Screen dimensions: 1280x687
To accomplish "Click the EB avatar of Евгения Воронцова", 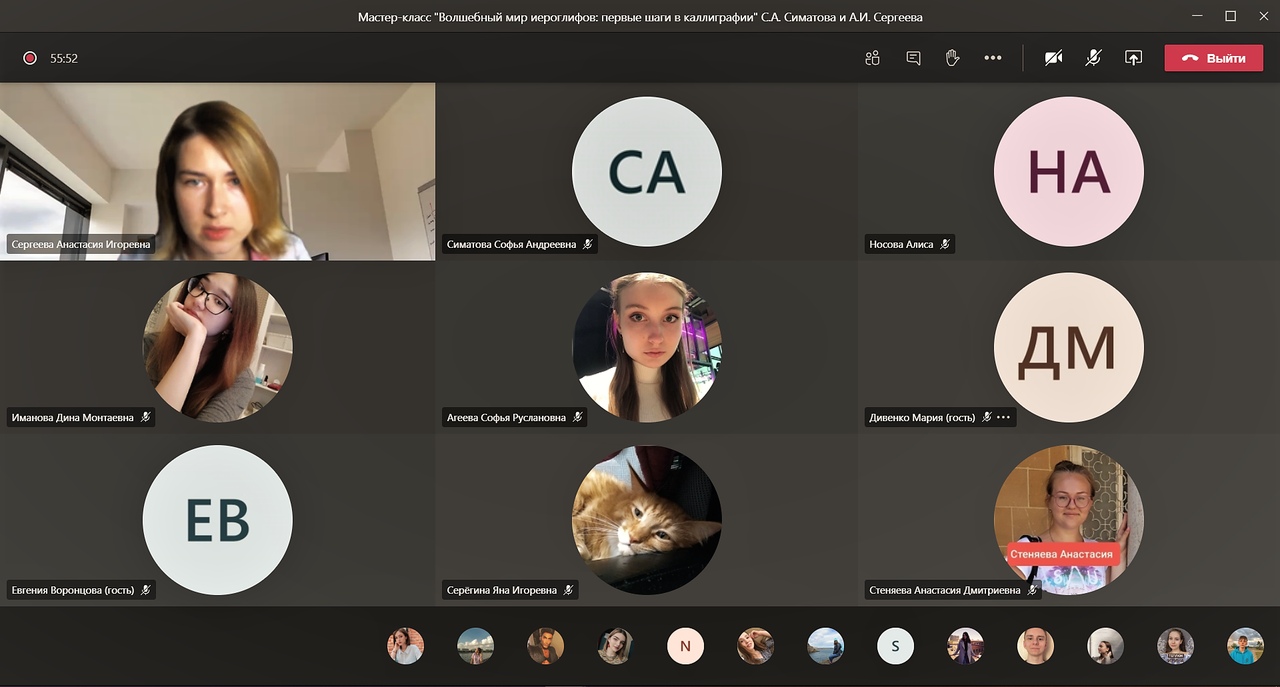I will 218,520.
